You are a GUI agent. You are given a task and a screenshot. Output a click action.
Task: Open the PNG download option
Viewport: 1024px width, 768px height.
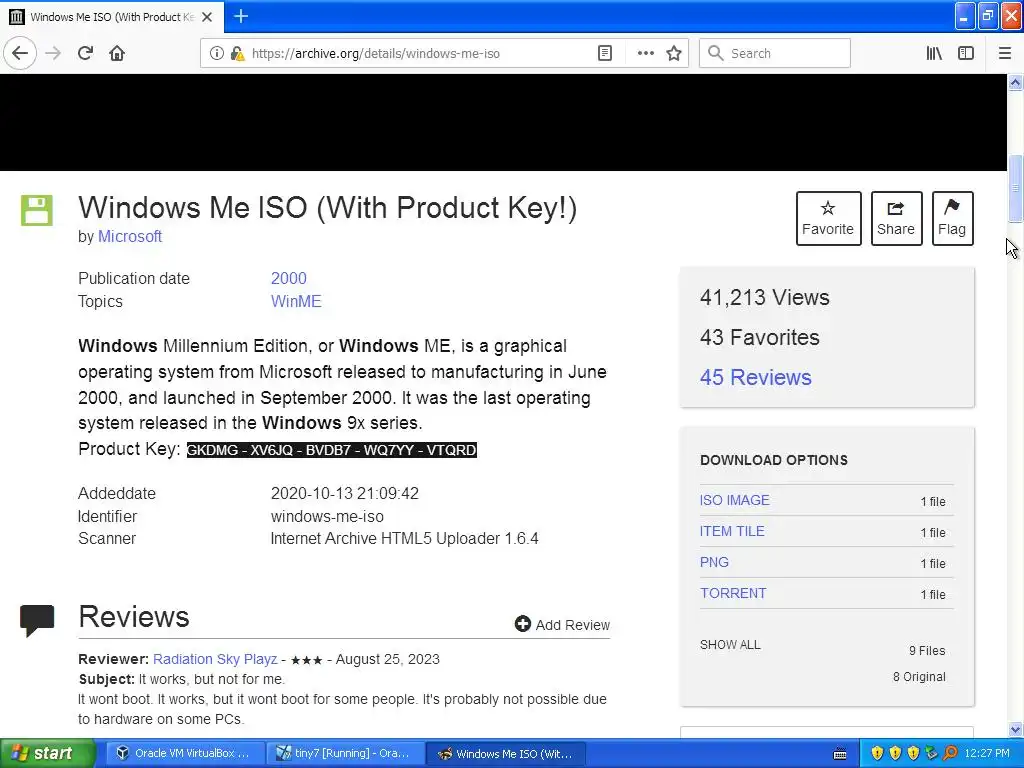(714, 562)
